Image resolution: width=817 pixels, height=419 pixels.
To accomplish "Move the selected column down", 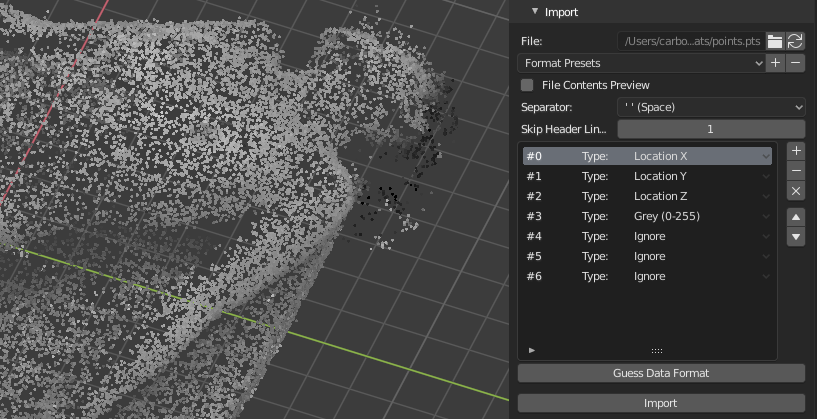I will pos(796,236).
